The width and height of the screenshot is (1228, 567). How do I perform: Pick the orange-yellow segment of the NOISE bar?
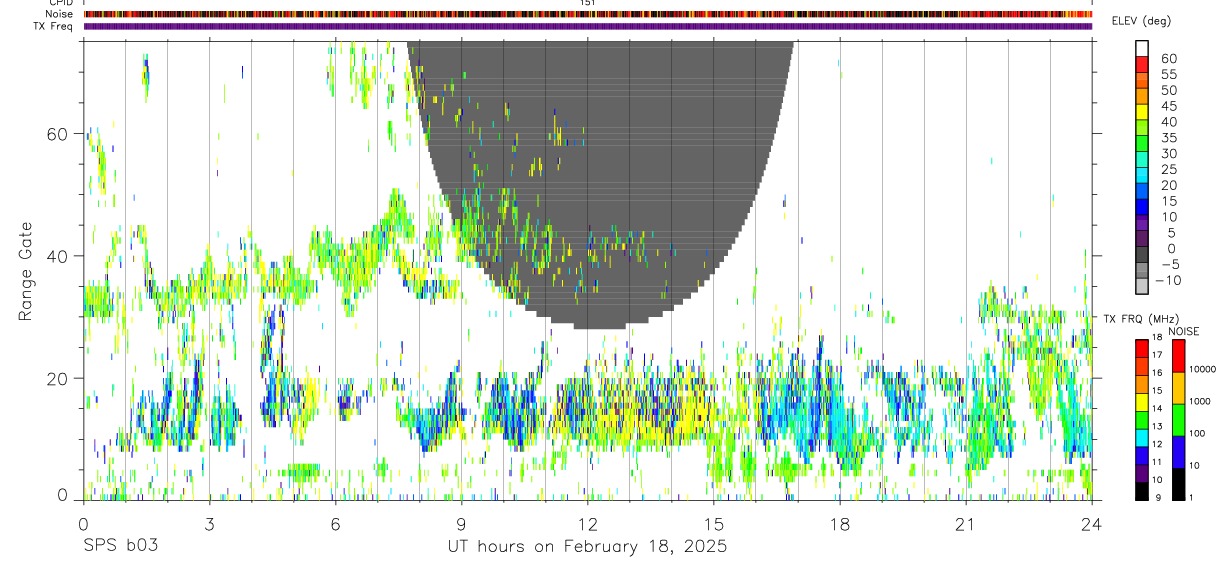[x=1177, y=388]
